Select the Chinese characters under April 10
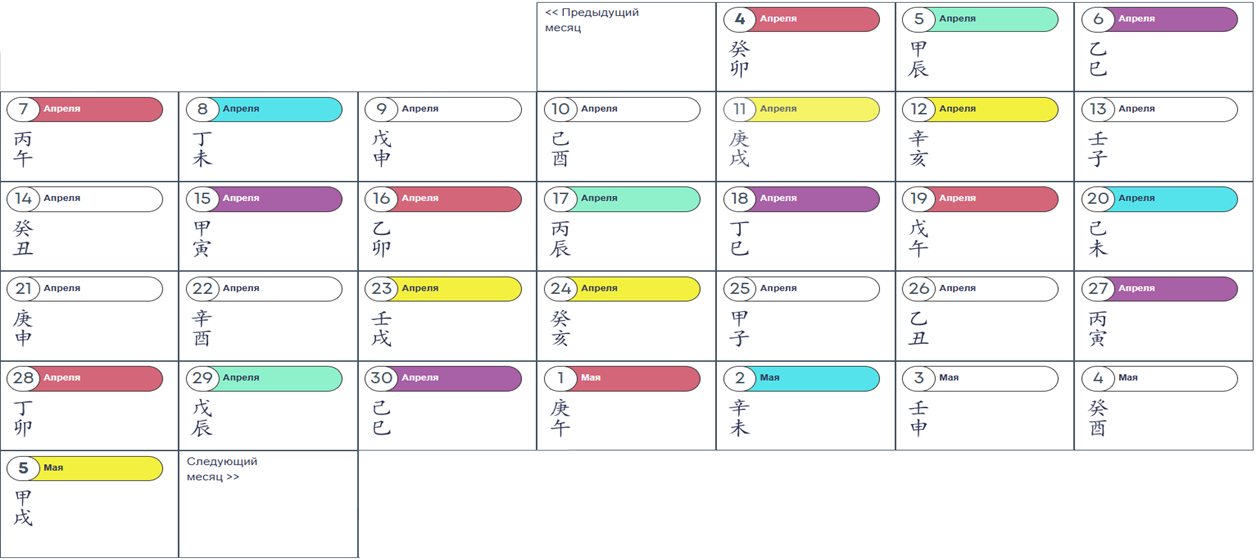 coord(560,149)
